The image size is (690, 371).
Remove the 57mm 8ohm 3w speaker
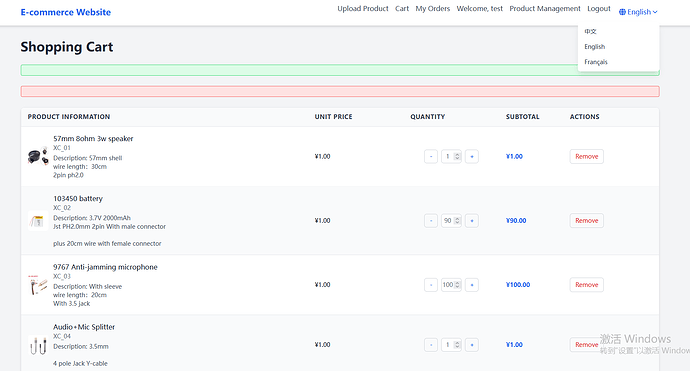[x=587, y=156]
